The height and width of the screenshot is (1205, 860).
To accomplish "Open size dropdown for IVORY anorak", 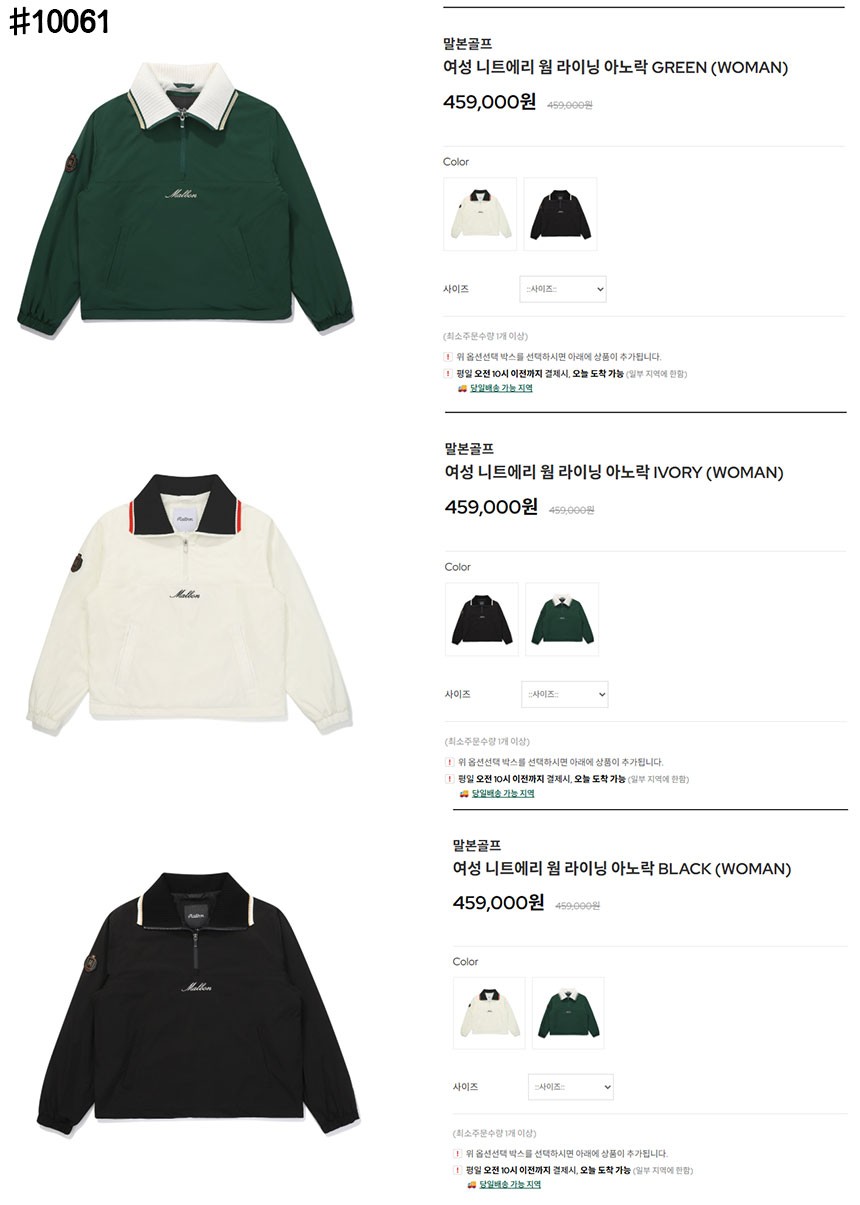I will click(565, 694).
